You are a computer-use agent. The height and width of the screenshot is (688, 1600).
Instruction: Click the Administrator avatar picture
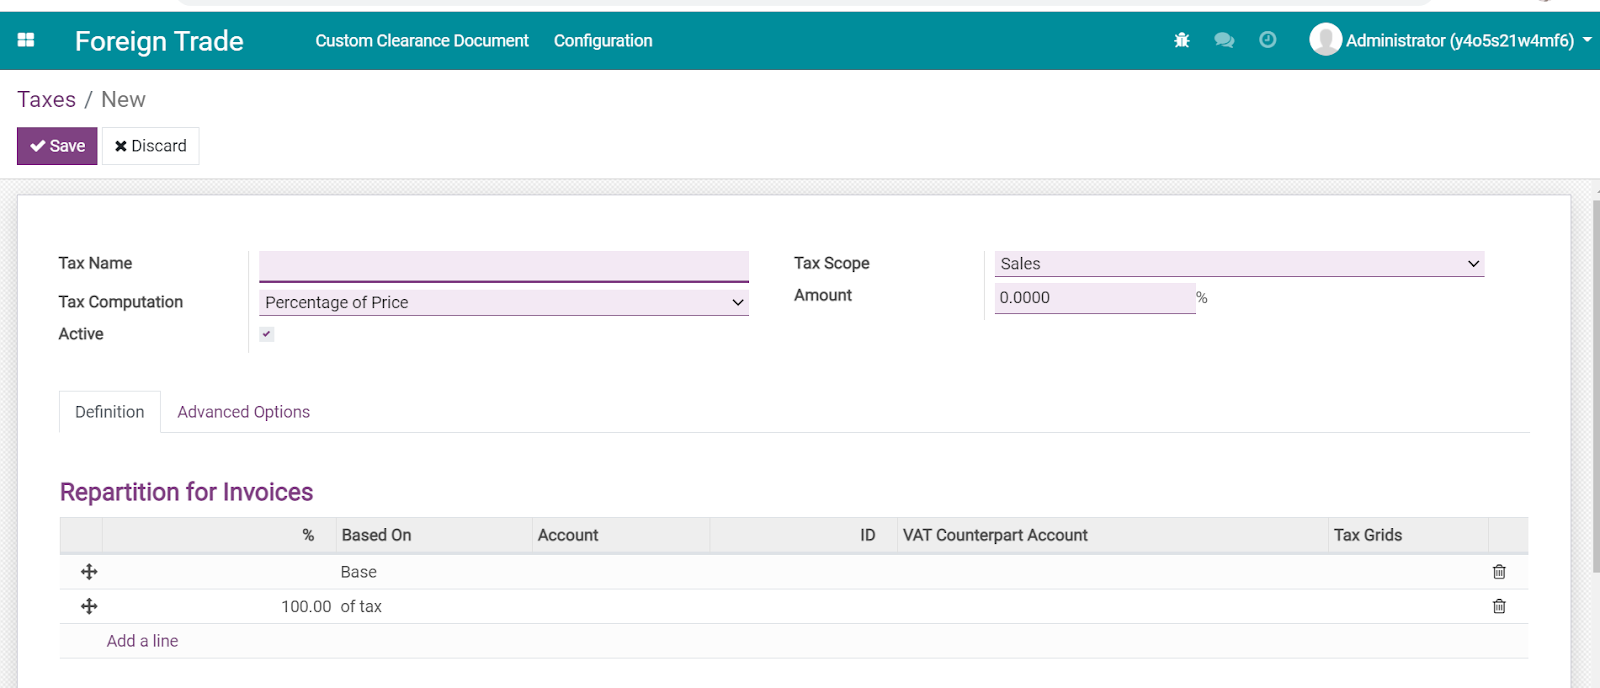[1325, 40]
